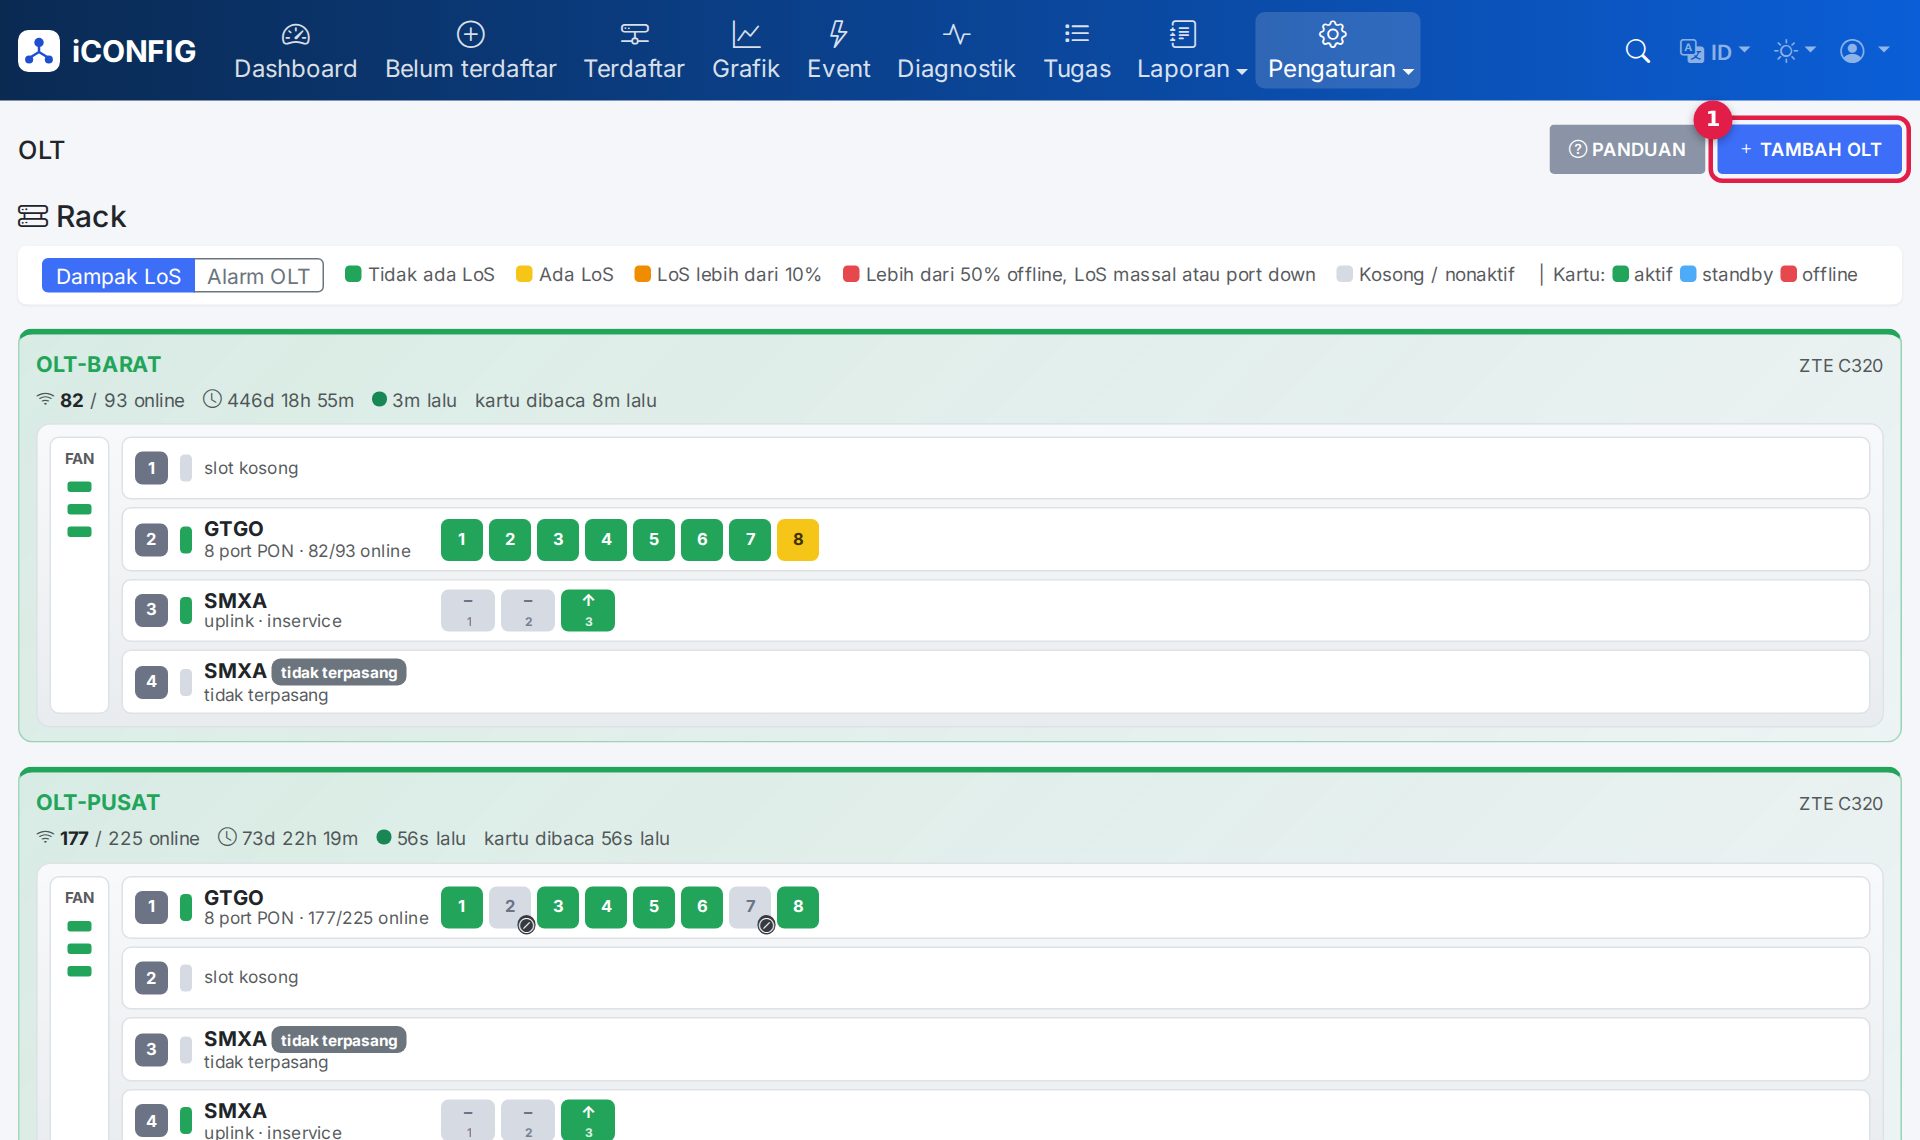Click the search magnifier icon
Viewport: 1920px width, 1140px height.
point(1637,51)
